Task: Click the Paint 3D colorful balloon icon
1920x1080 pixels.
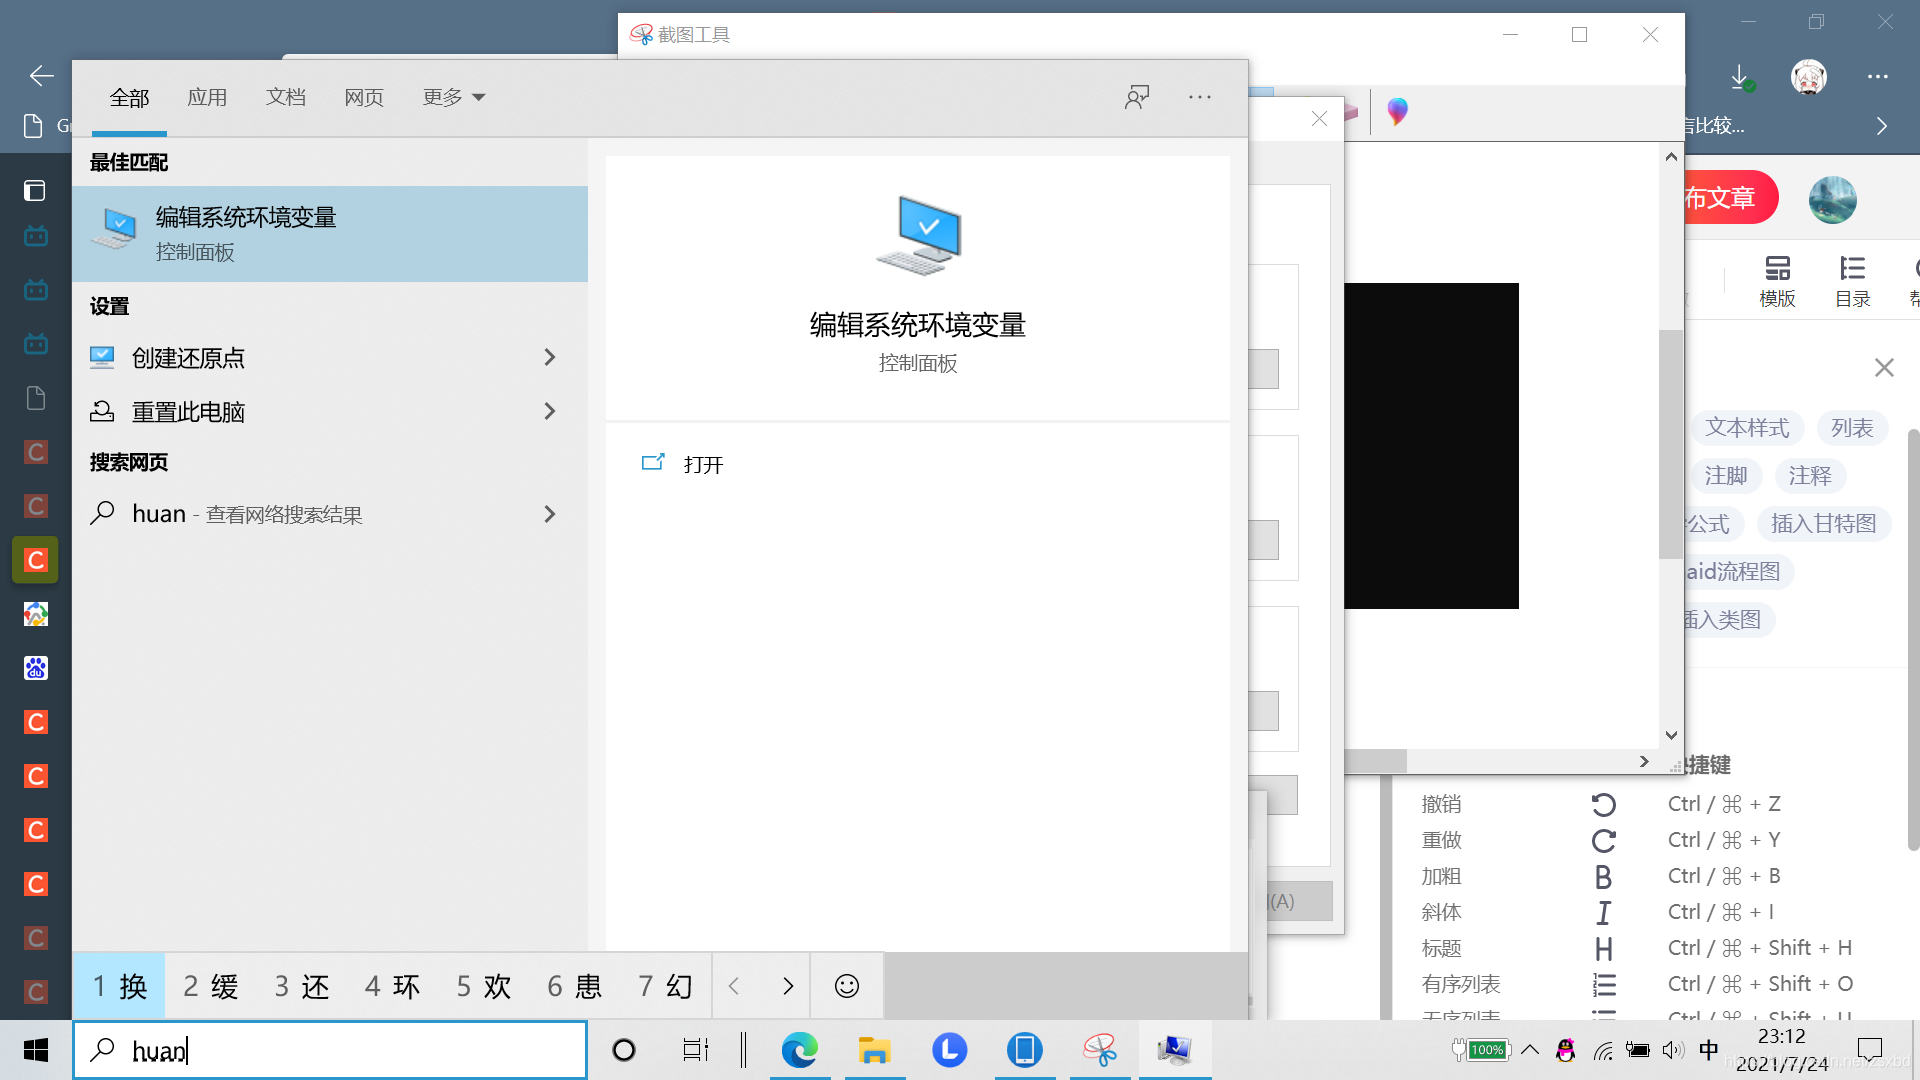Action: (1398, 111)
